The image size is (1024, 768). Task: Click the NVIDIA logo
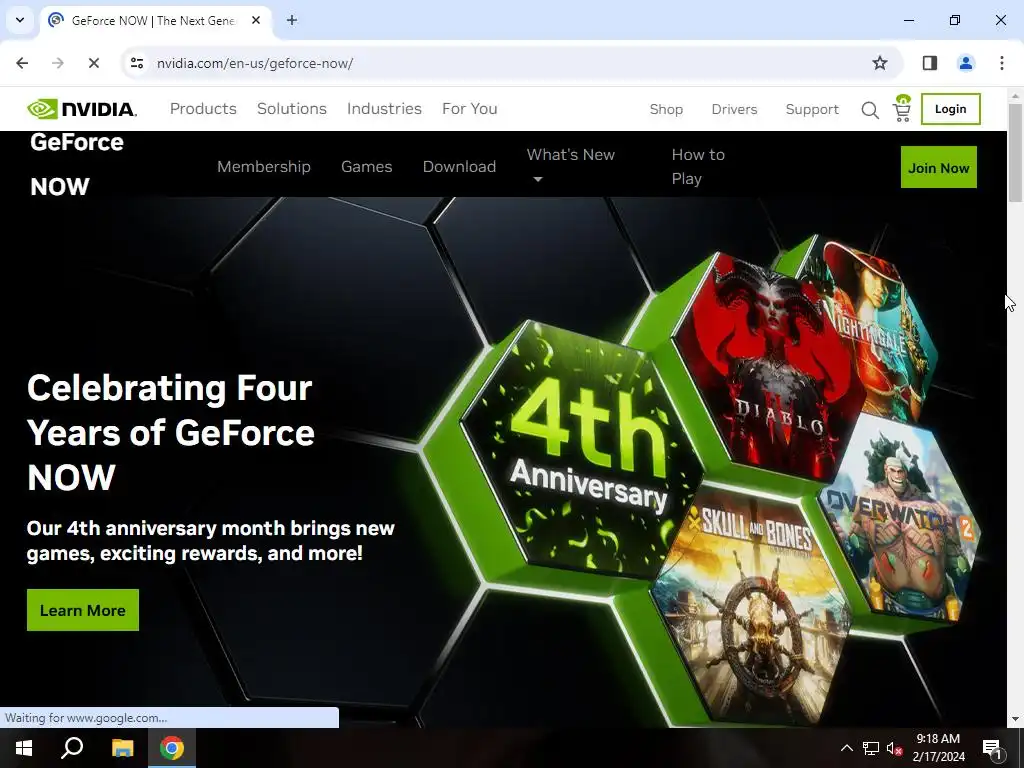coord(82,108)
